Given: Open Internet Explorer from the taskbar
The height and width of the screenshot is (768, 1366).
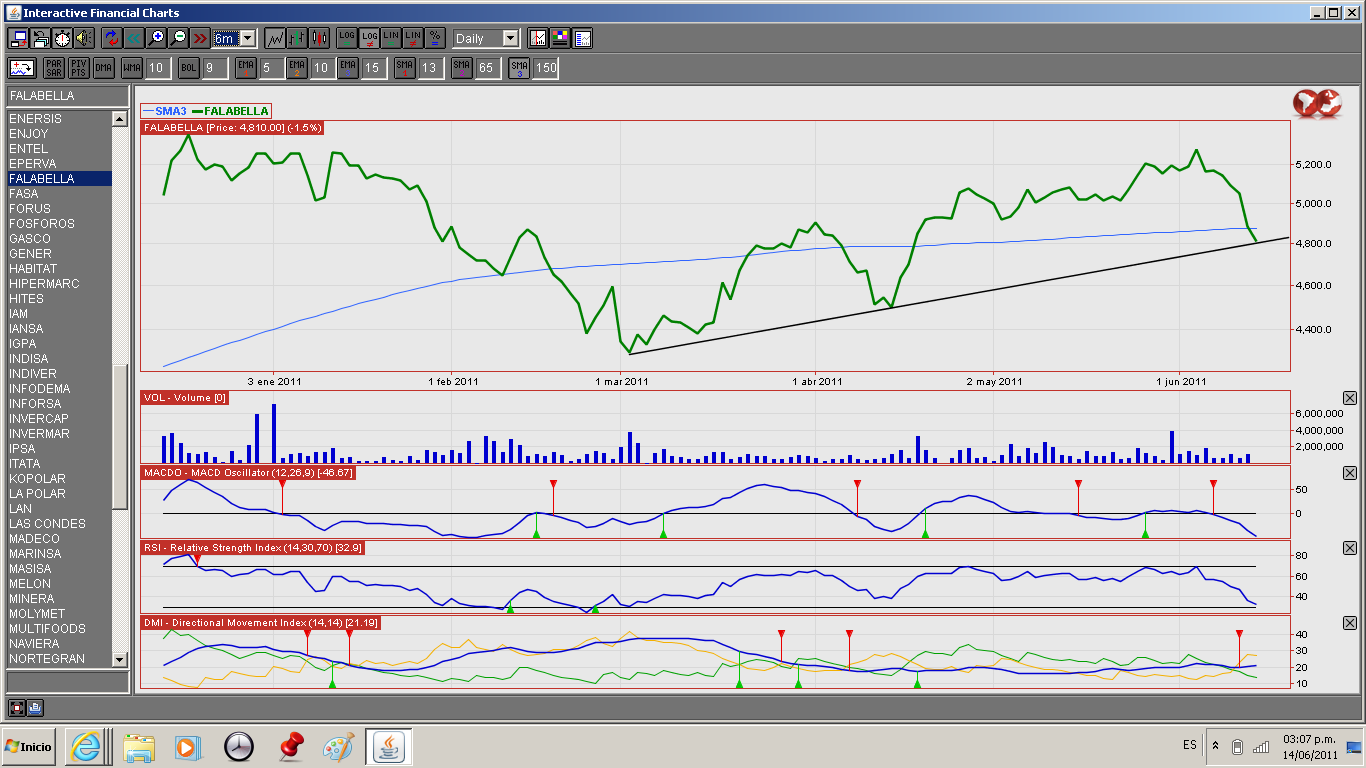Looking at the screenshot, I should tap(87, 747).
